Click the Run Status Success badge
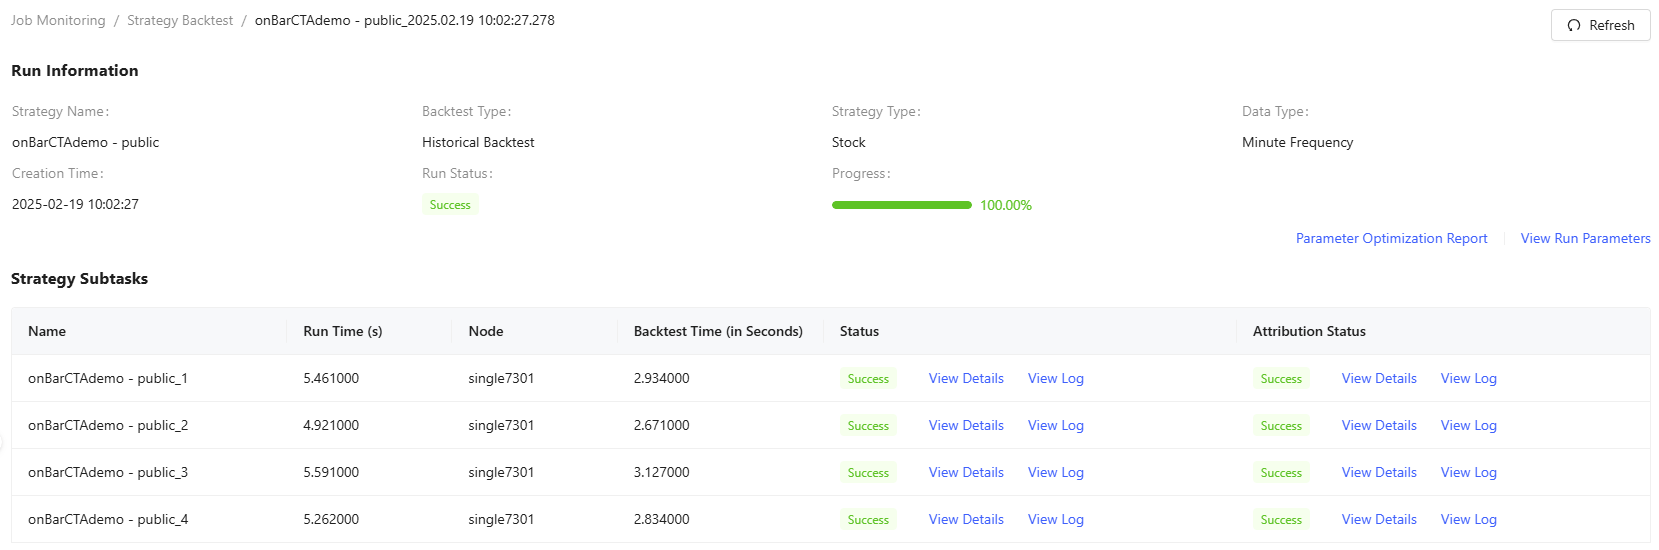Screen dimensions: 1659x550 pos(450,205)
